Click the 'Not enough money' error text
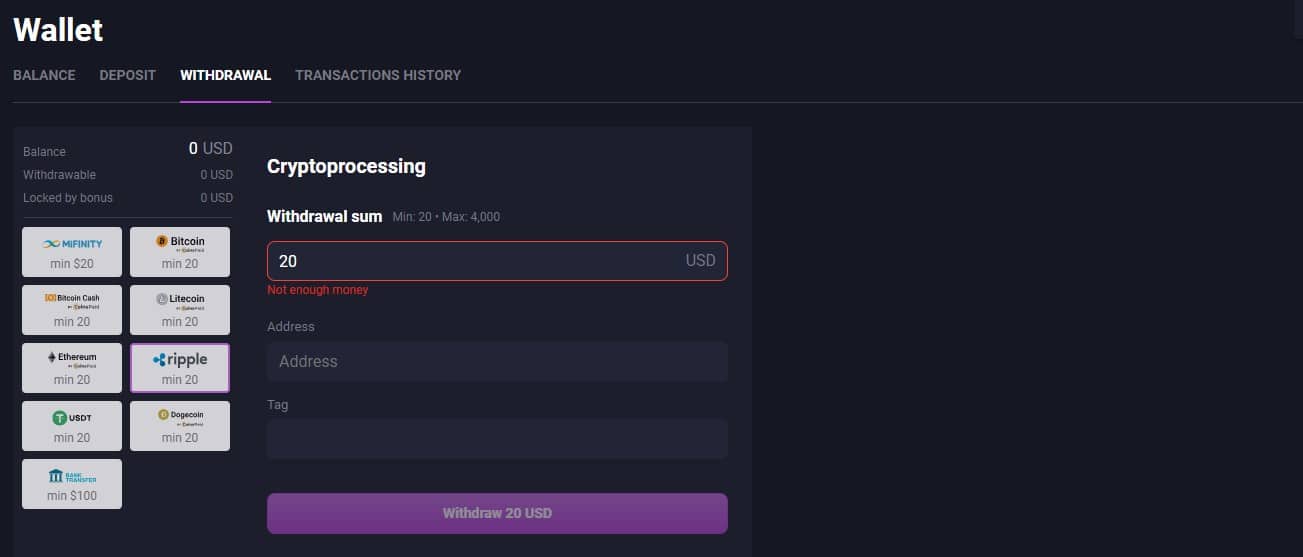The width and height of the screenshot is (1303, 557). point(318,290)
